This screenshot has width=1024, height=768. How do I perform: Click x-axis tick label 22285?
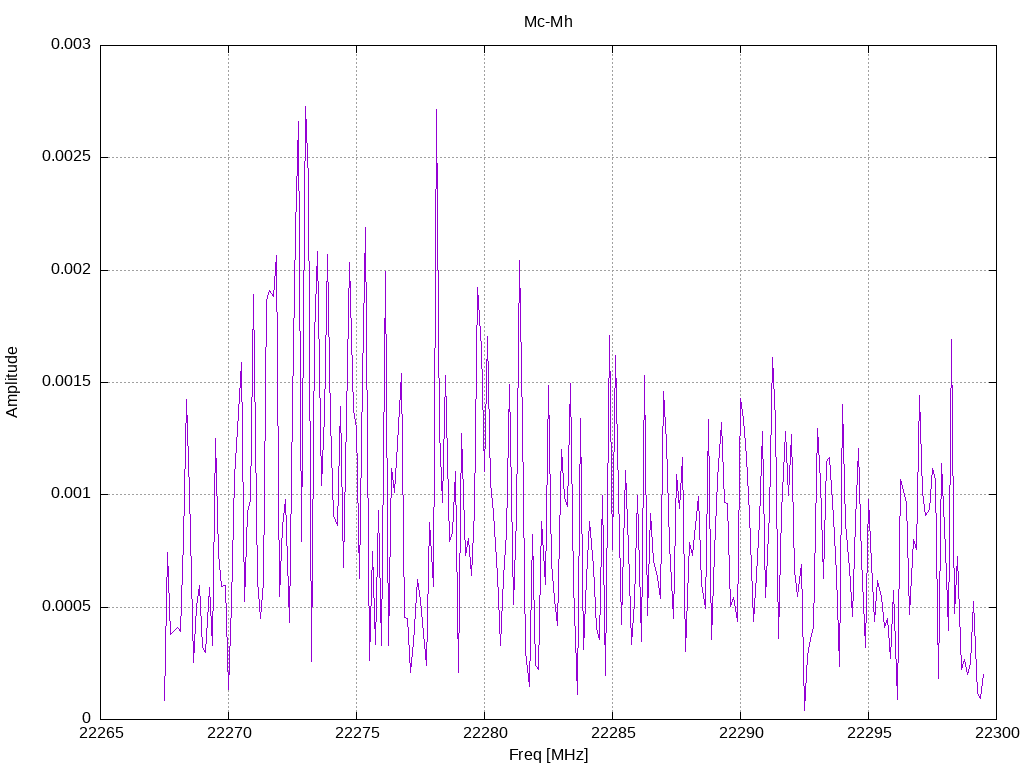point(613,733)
